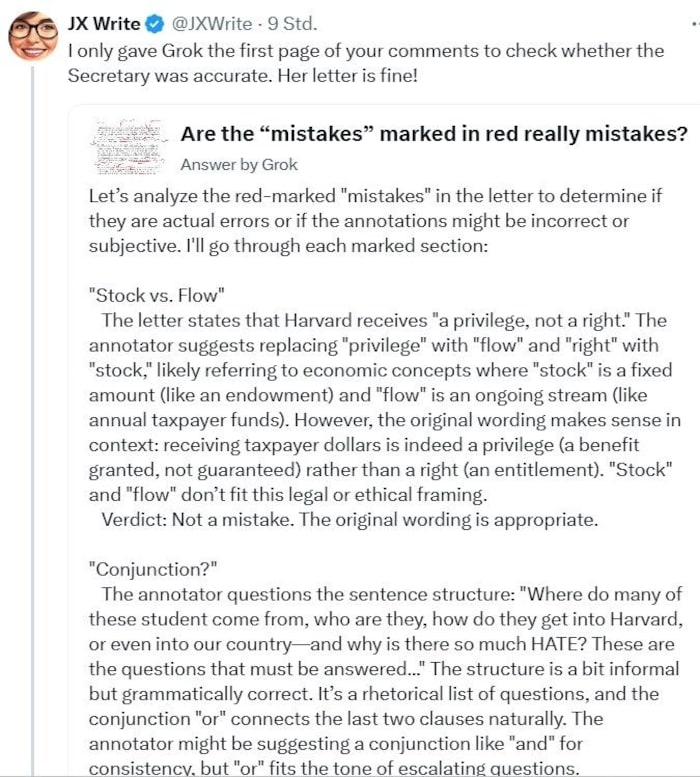
Task: Click the paragraph about Harvard's privilege
Action: click(385, 407)
